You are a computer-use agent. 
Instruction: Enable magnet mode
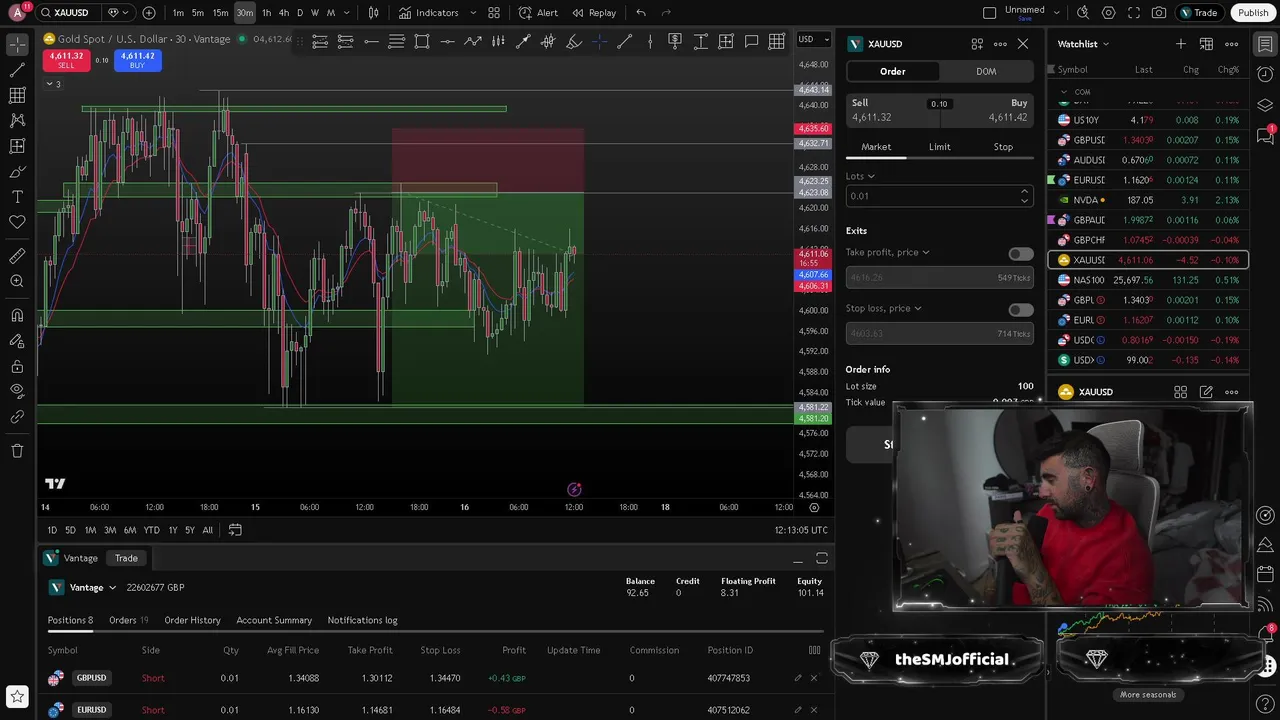[x=17, y=315]
